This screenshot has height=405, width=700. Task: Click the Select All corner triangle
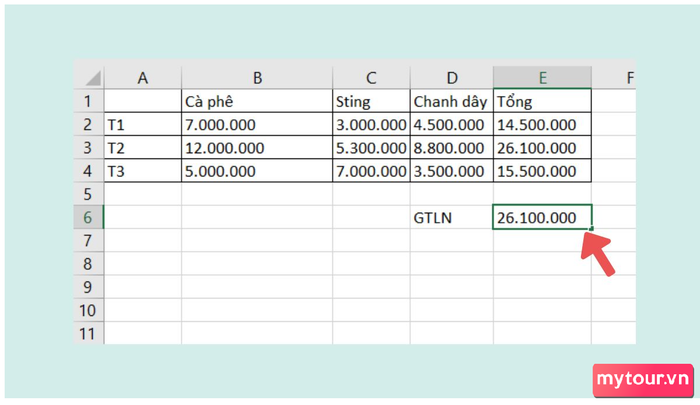93,78
